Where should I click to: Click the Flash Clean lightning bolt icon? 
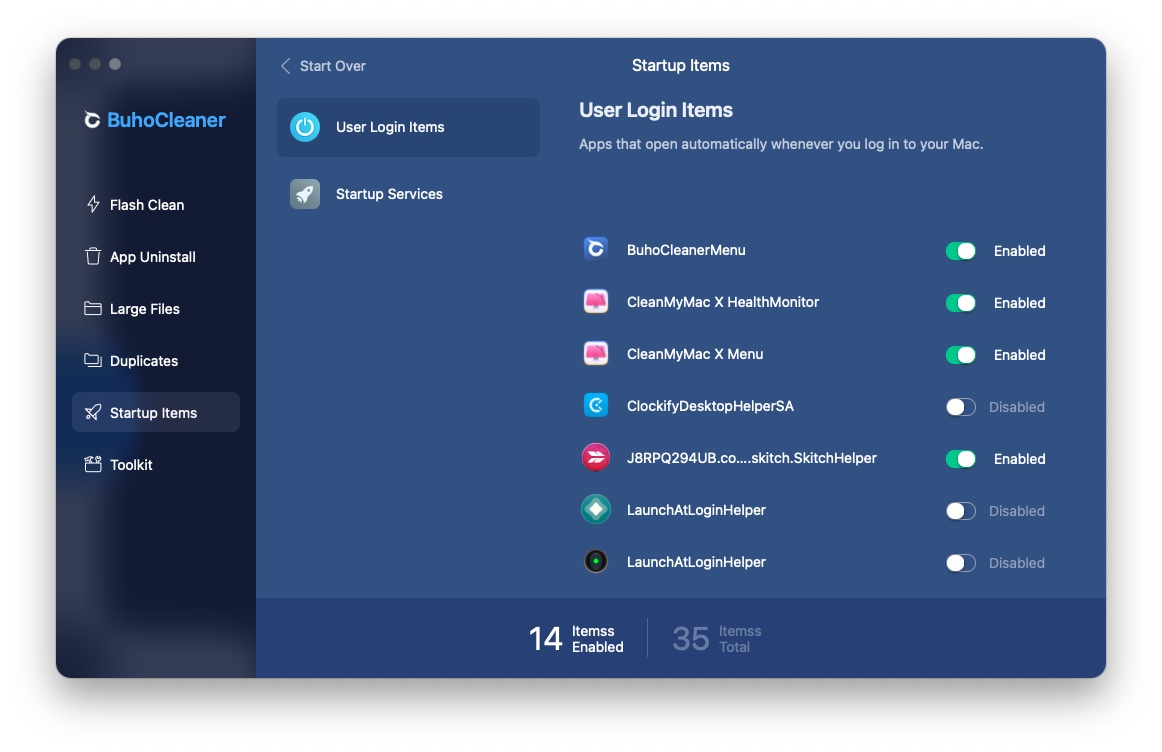(x=93, y=204)
